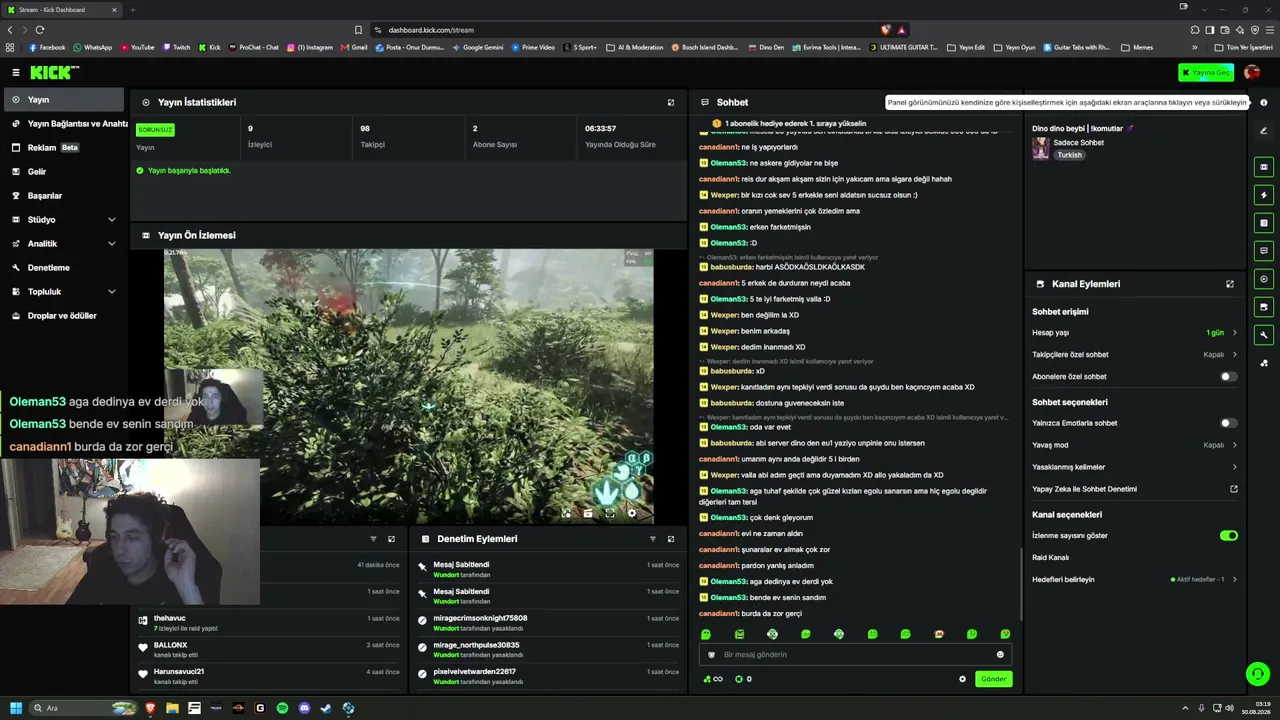Click the Windows taskbar search box
The height and width of the screenshot is (720, 1280).
82,708
